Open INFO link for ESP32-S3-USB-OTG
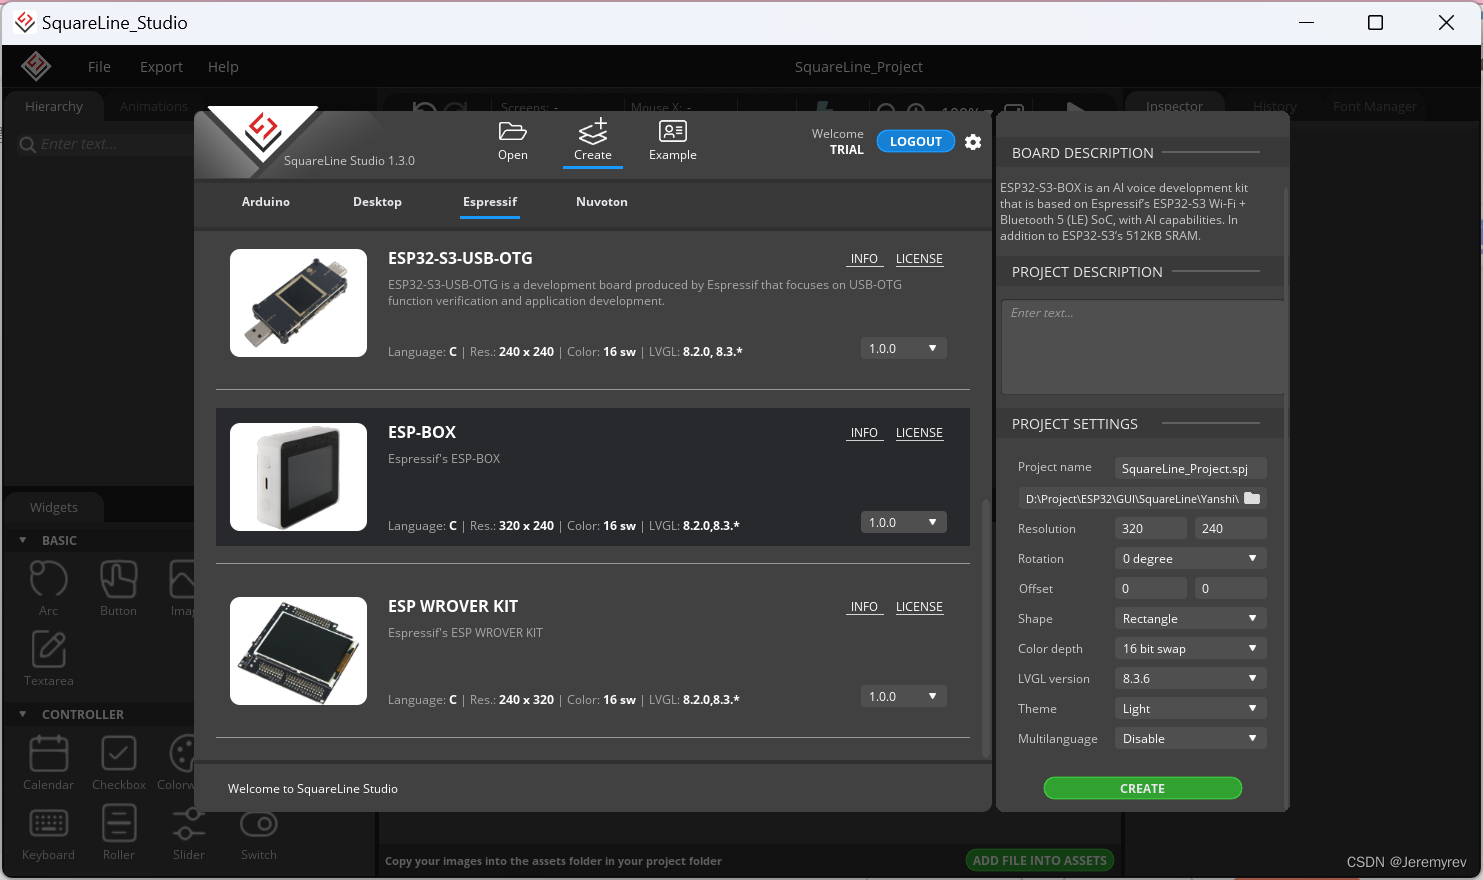 (864, 259)
